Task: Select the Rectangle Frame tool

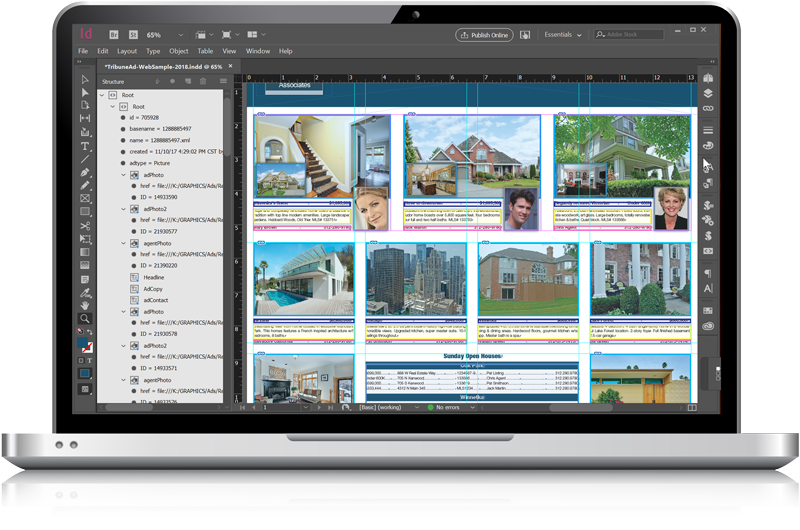Action: (85, 198)
